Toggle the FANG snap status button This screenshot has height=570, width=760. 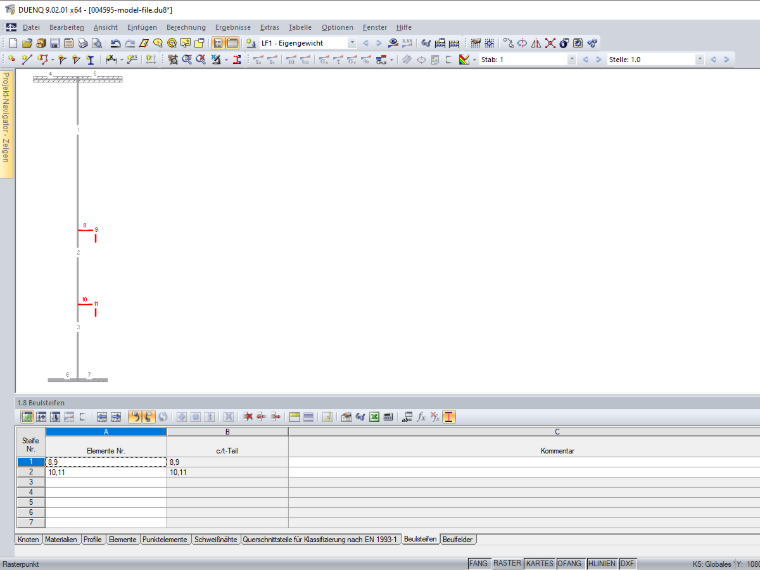(x=478, y=564)
